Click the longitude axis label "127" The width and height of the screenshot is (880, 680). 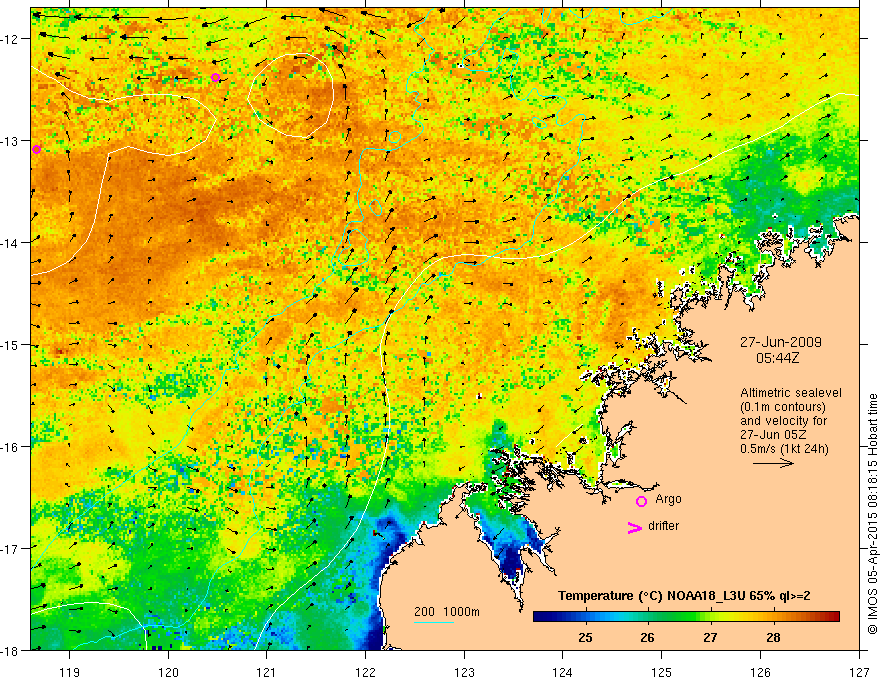click(859, 672)
